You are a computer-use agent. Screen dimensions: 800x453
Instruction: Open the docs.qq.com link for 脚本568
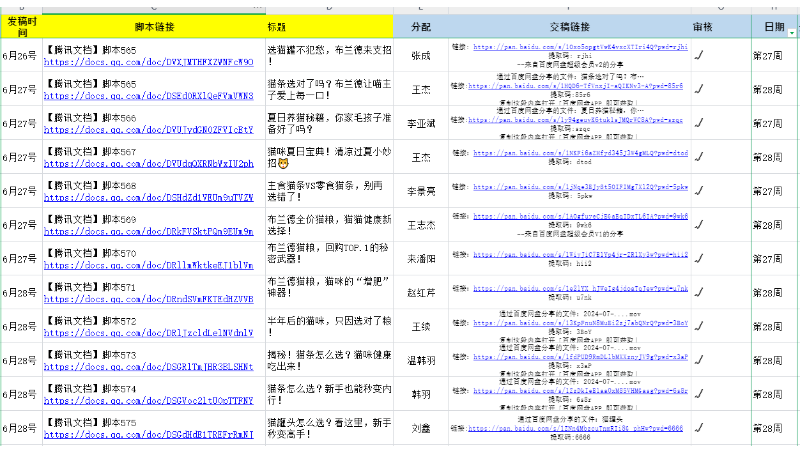(148, 197)
